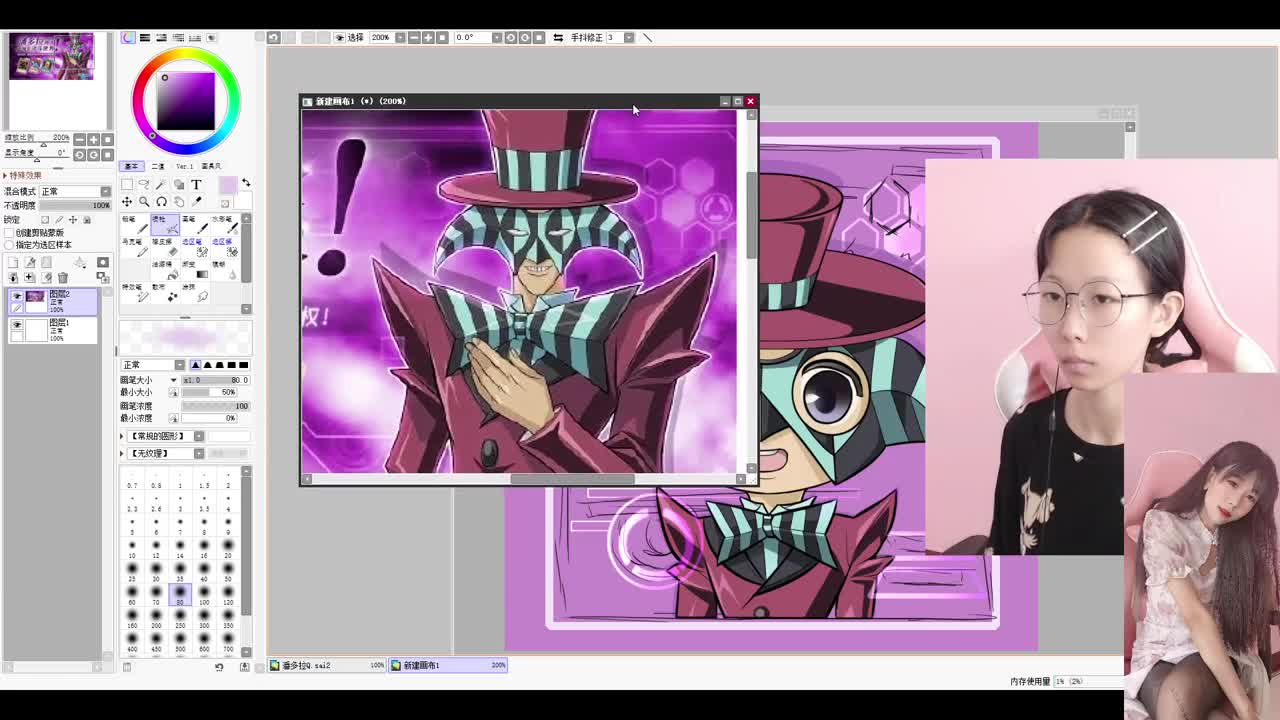Delete layer with trash icon
The width and height of the screenshot is (1280, 720).
[63, 277]
